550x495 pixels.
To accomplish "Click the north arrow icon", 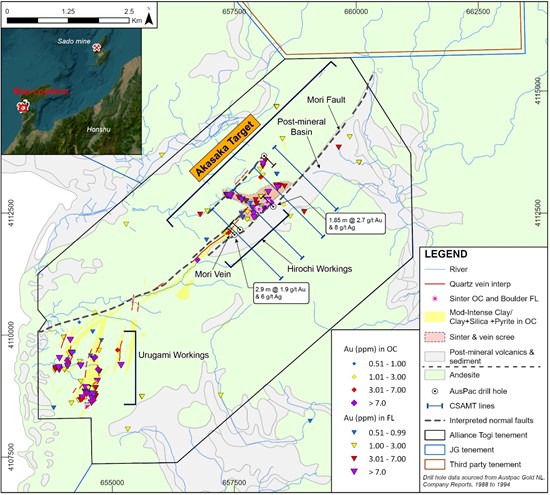I will pyautogui.click(x=149, y=17).
